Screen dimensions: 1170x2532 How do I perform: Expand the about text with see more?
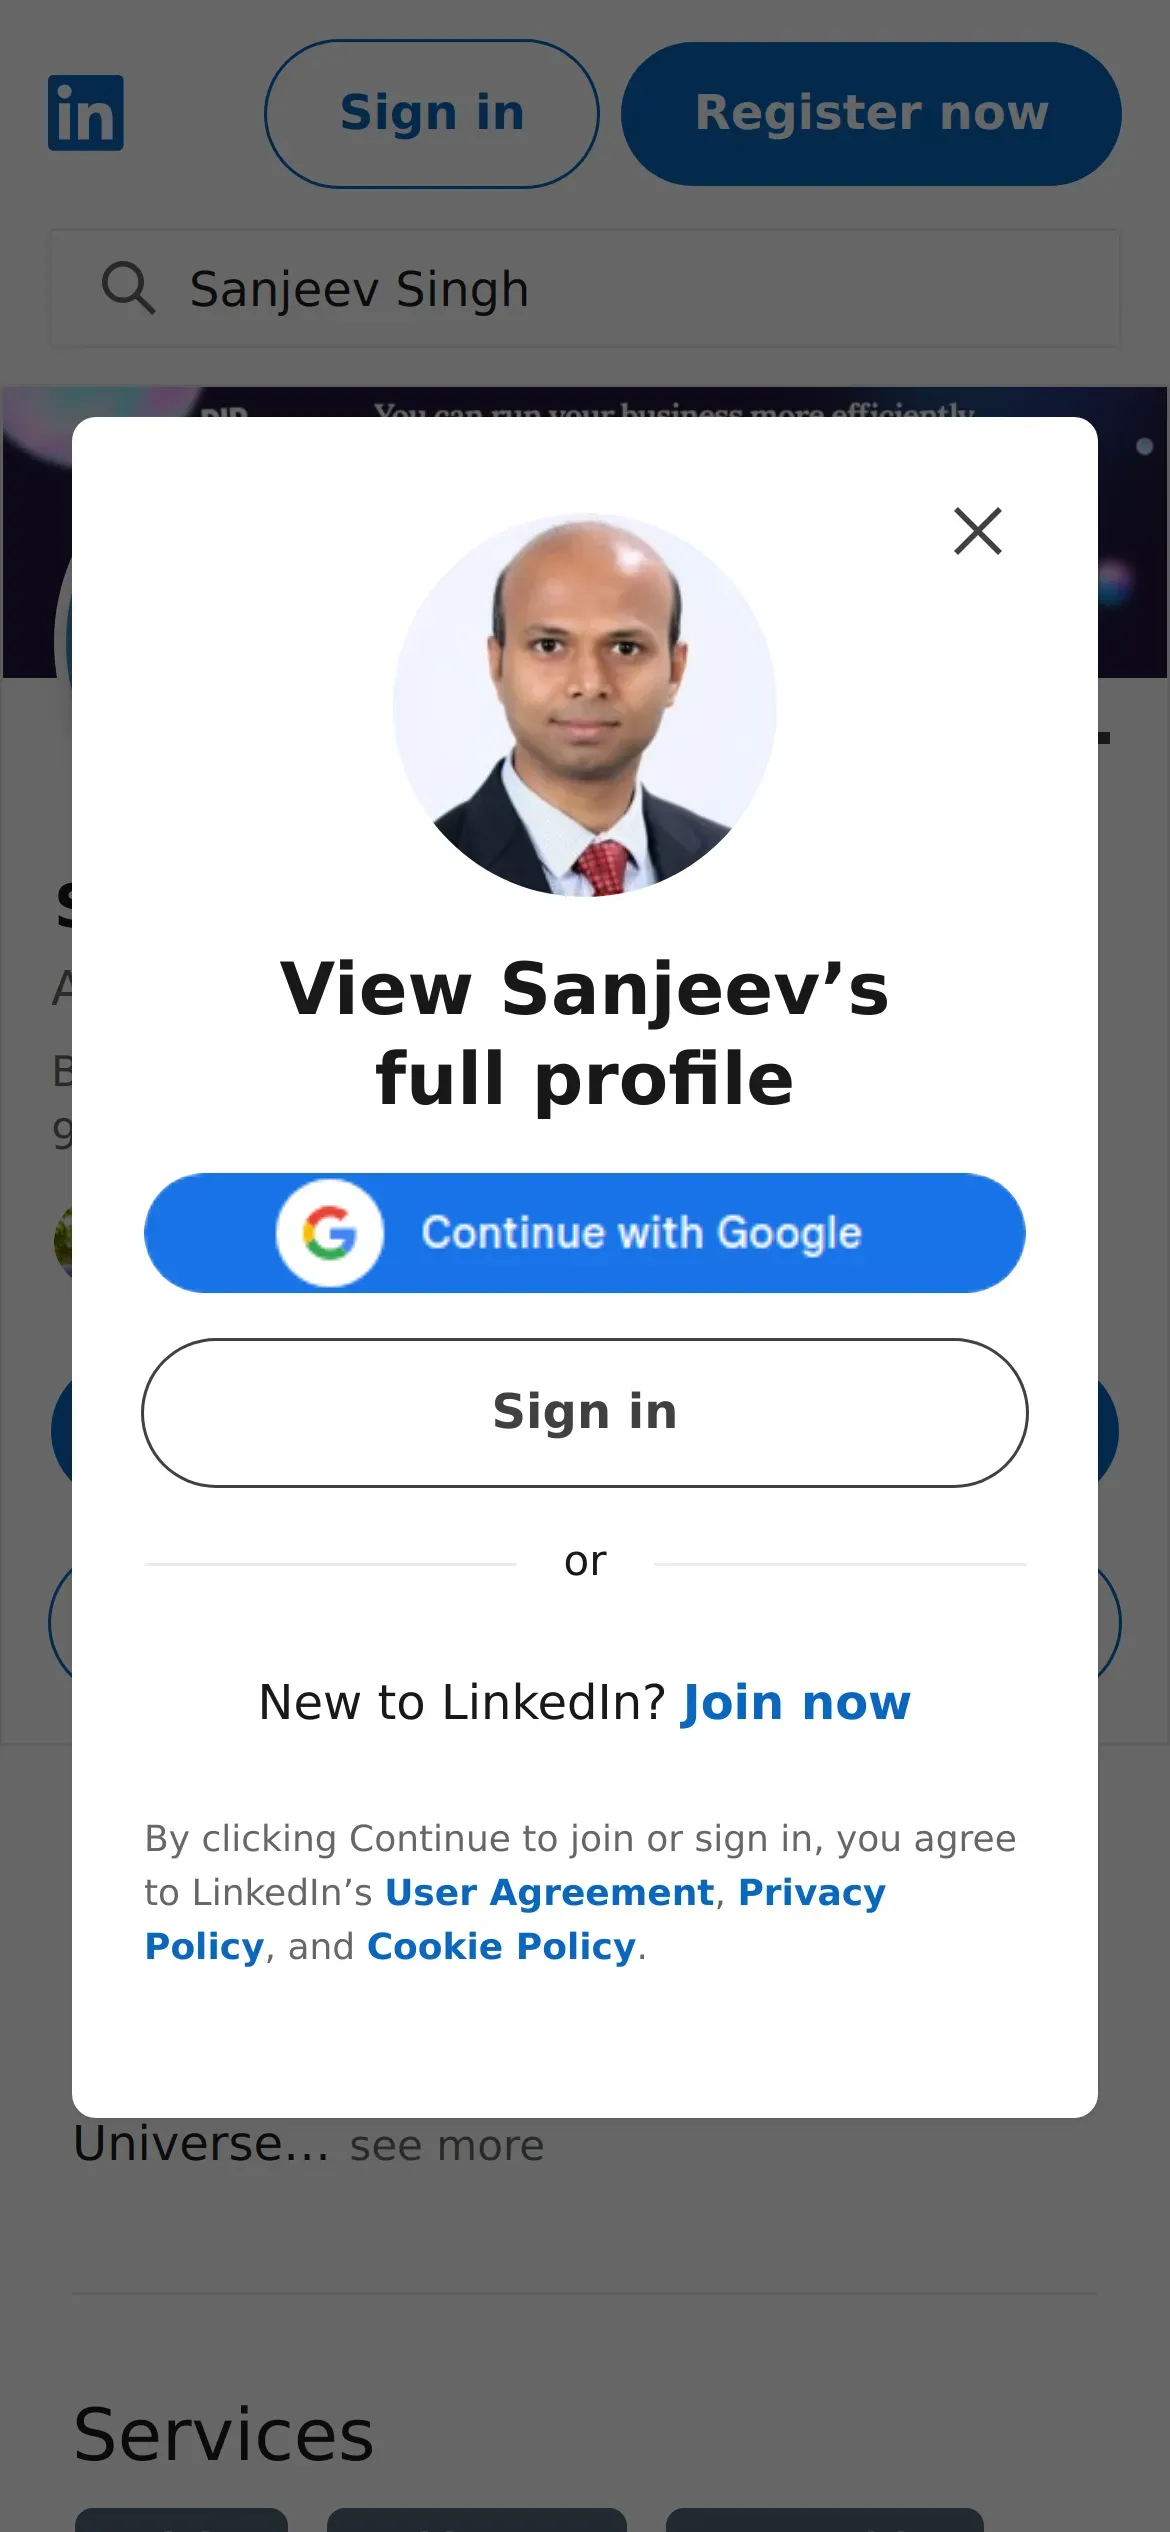click(446, 2146)
